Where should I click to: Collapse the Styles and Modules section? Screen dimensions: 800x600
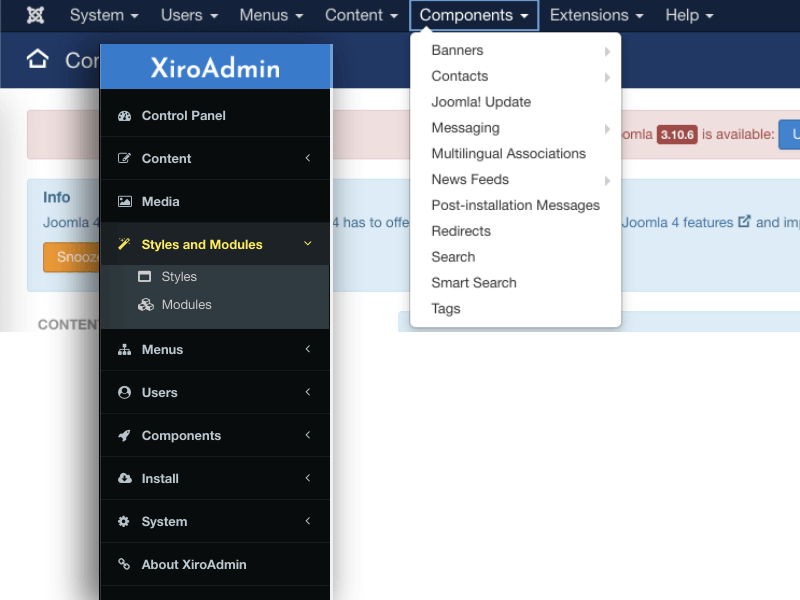click(x=308, y=244)
